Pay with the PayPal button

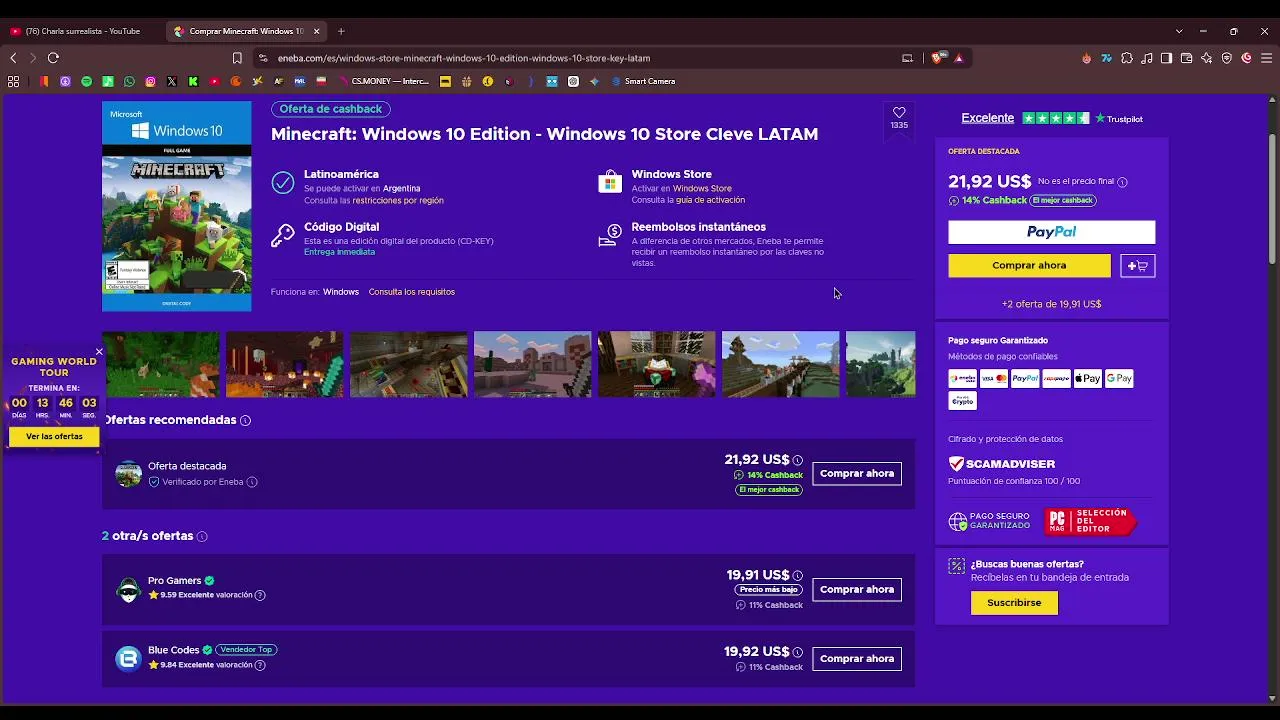click(1051, 232)
